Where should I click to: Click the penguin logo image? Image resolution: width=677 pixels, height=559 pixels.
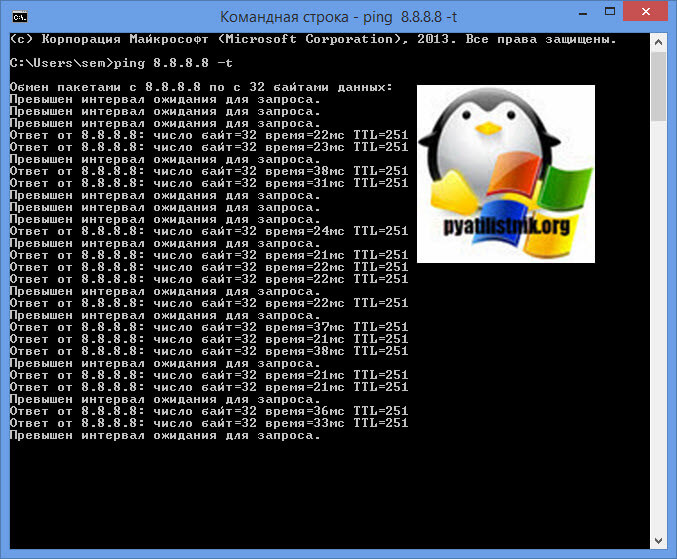point(505,173)
